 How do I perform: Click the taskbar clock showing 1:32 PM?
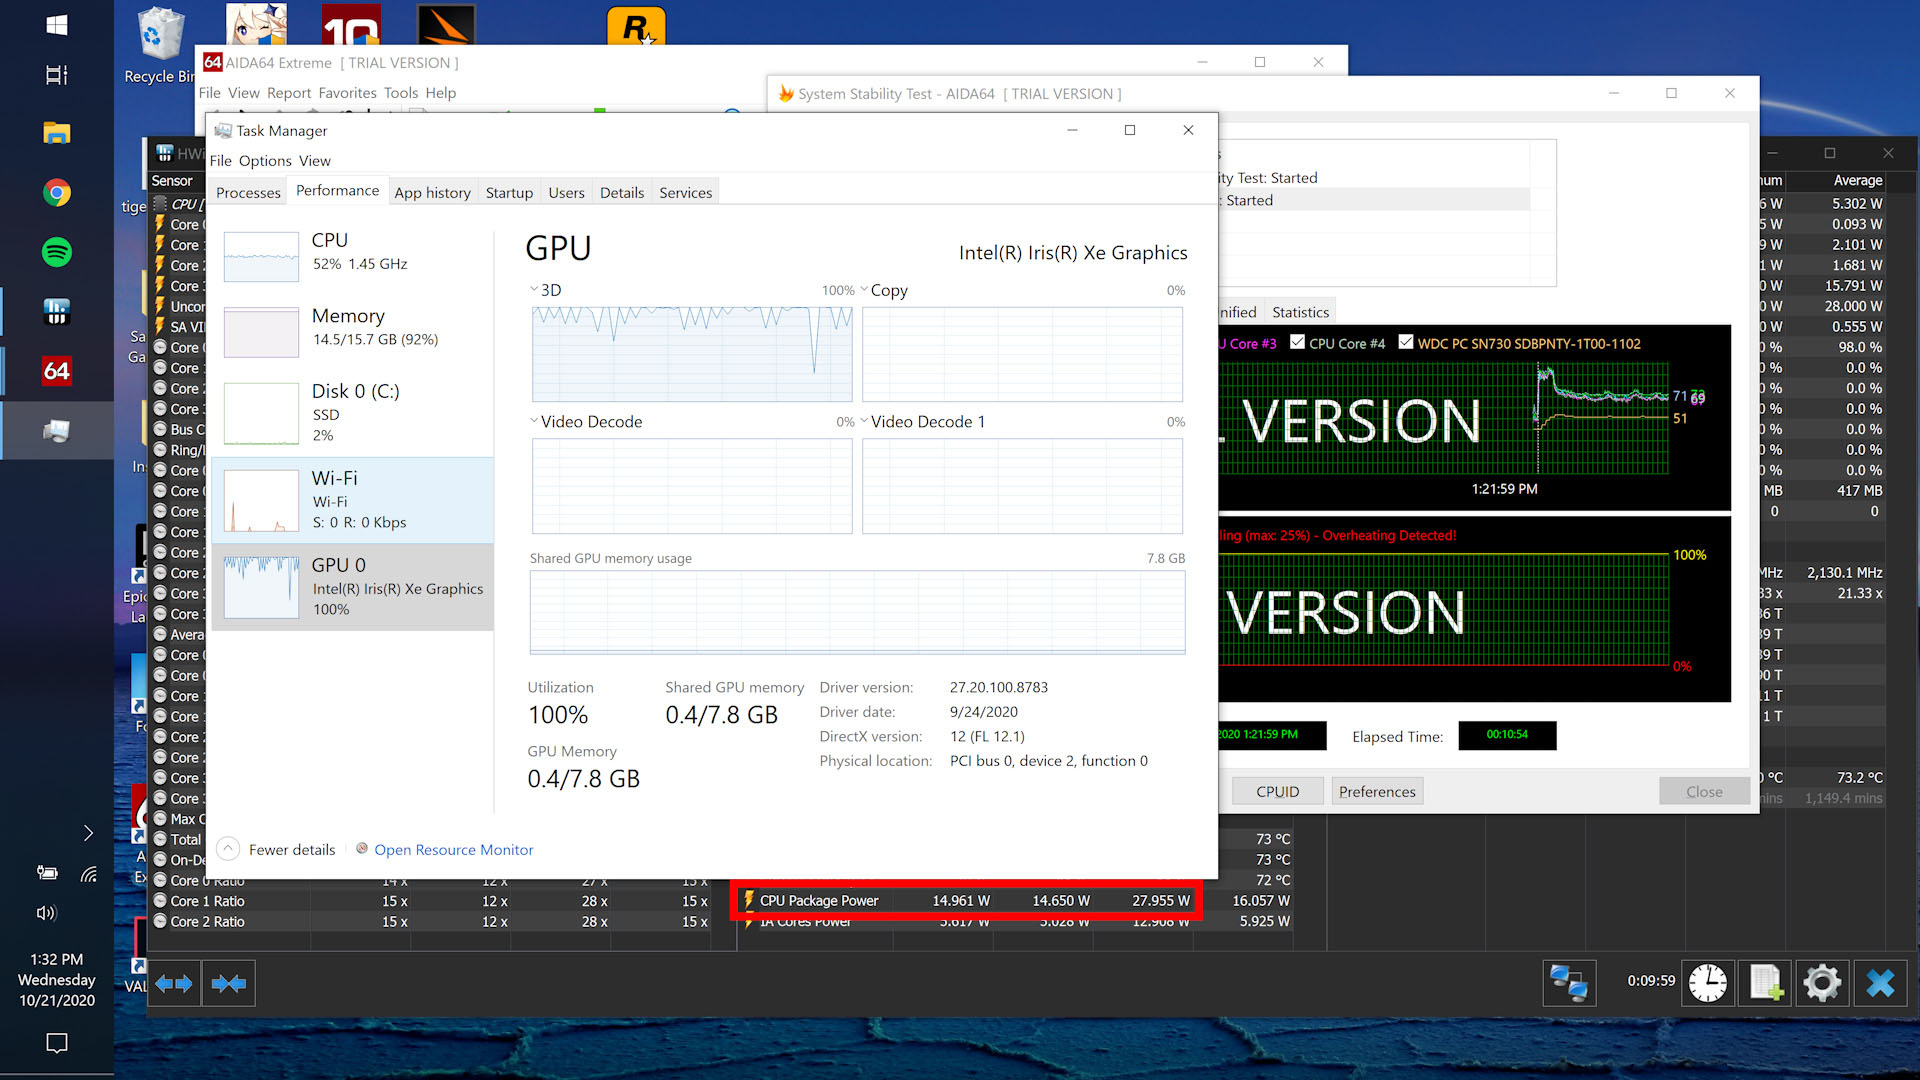click(x=57, y=979)
